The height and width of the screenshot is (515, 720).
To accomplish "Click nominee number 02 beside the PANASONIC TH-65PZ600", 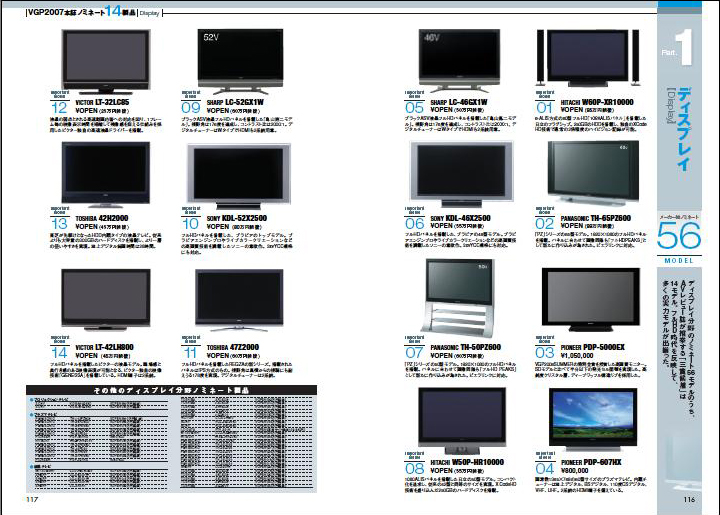I will pyautogui.click(x=545, y=224).
